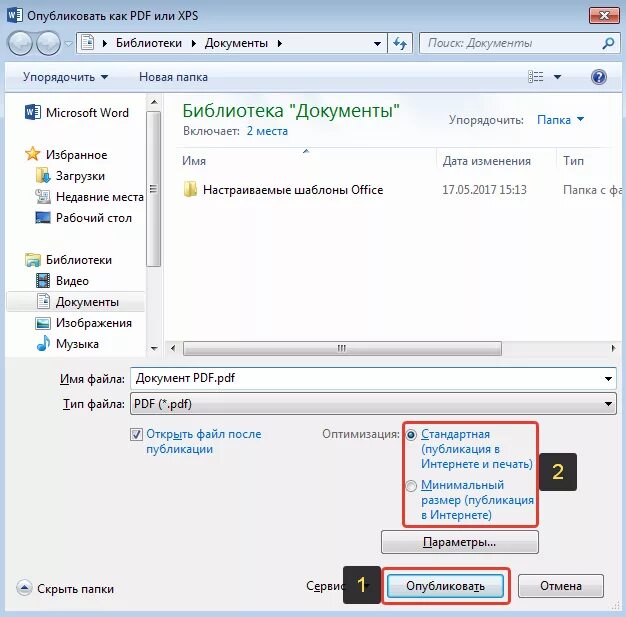
Task: Click file list scroll right arrow
Action: point(613,348)
